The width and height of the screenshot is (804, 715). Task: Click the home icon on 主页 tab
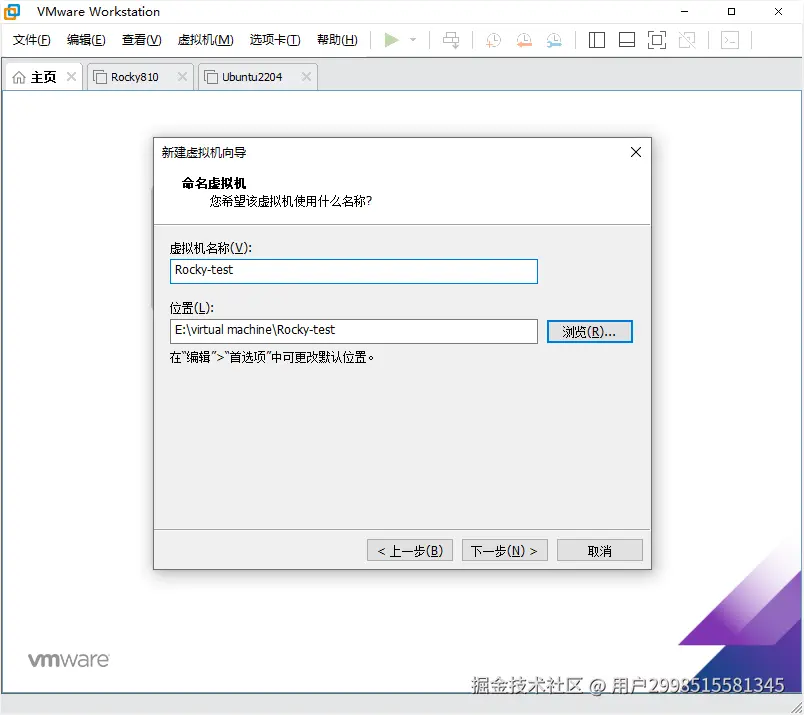coord(19,77)
